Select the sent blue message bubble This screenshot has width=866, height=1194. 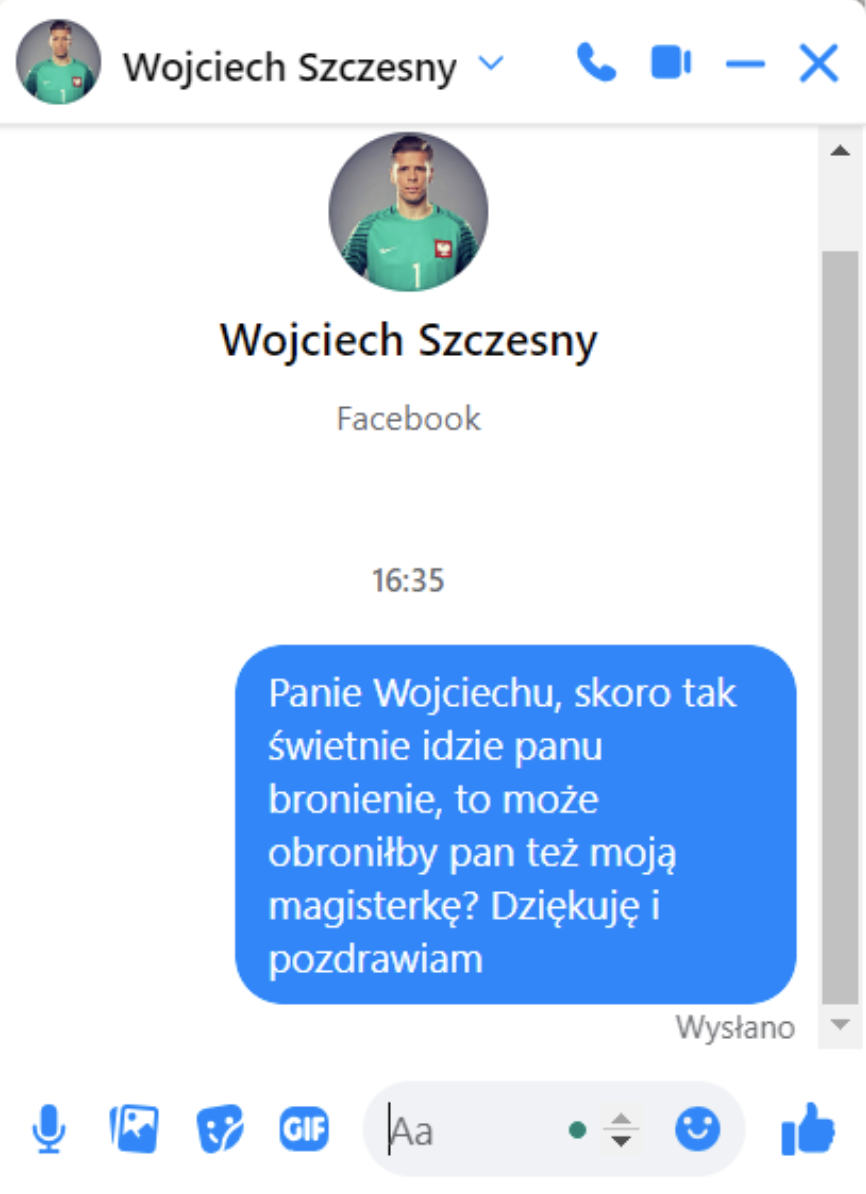[x=516, y=825]
